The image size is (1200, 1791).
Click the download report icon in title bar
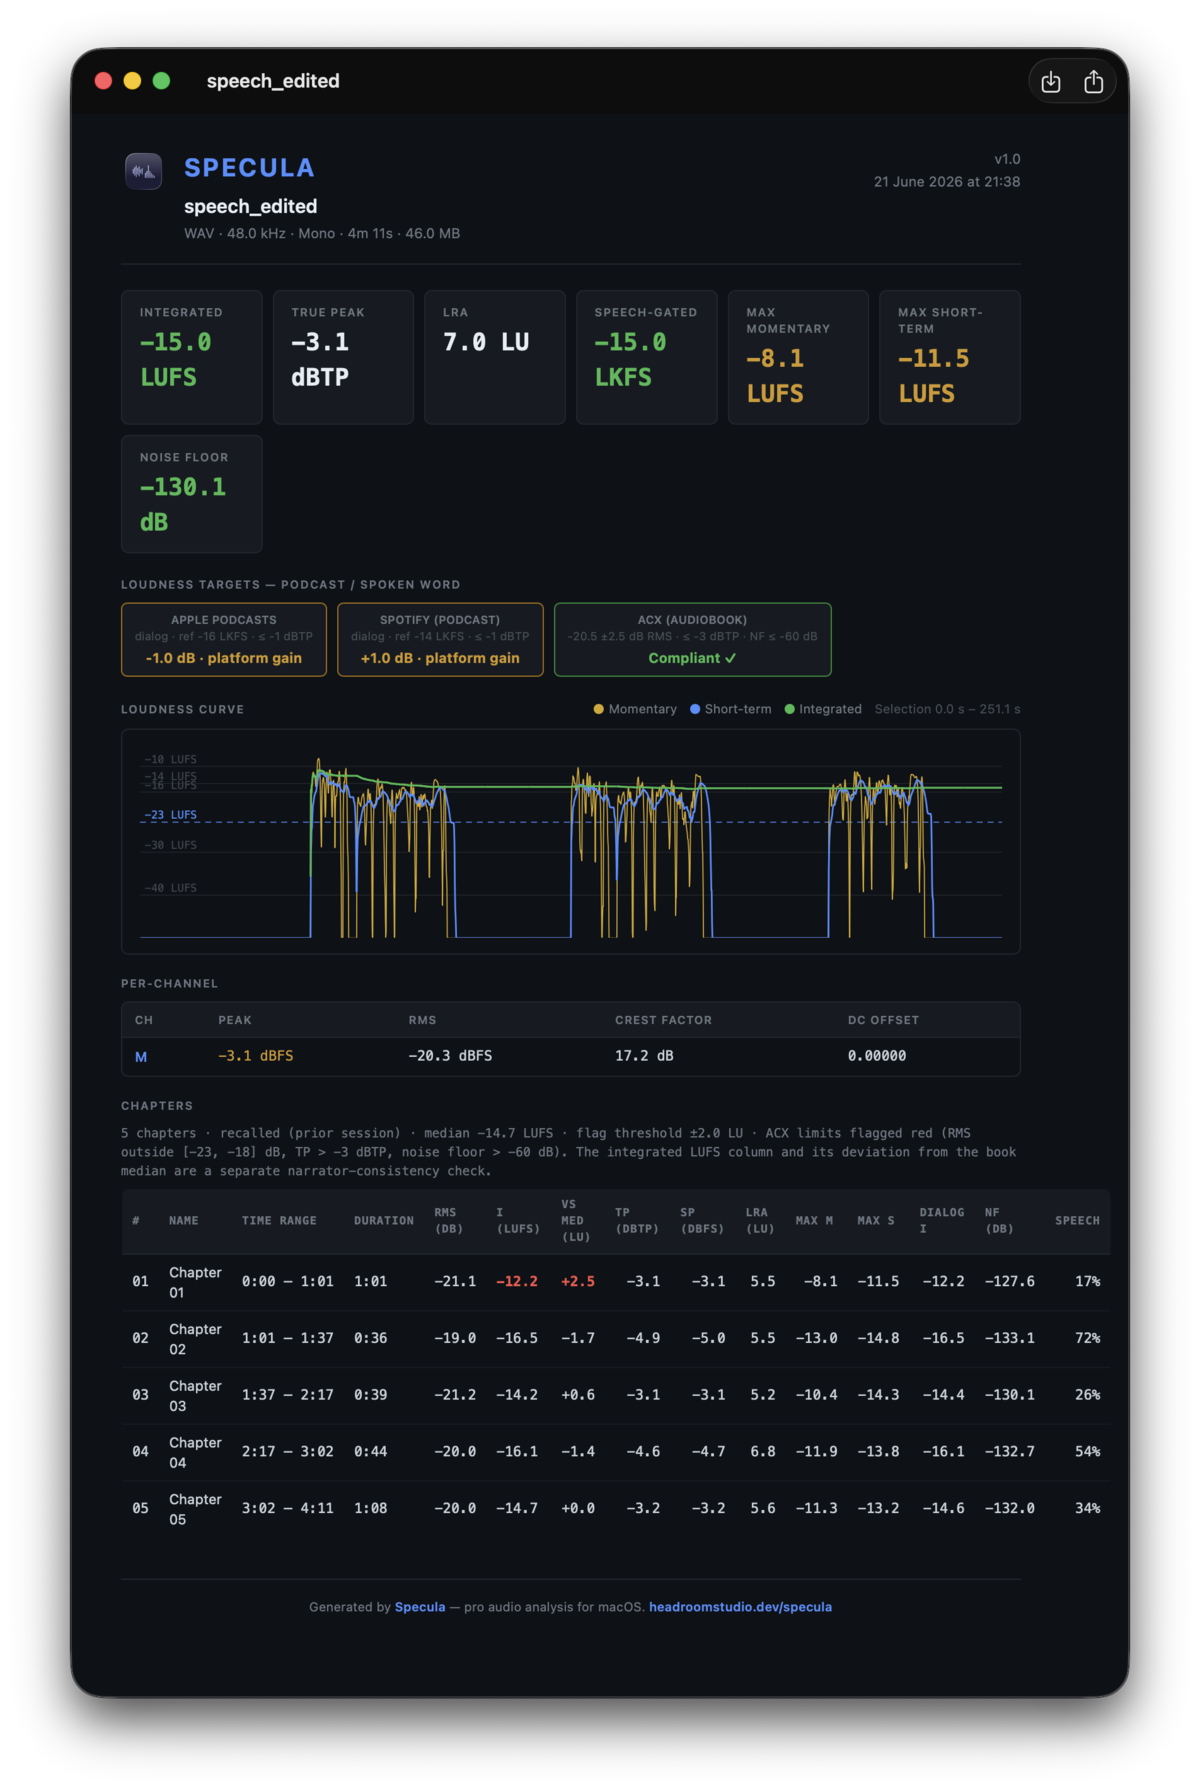tap(1051, 82)
